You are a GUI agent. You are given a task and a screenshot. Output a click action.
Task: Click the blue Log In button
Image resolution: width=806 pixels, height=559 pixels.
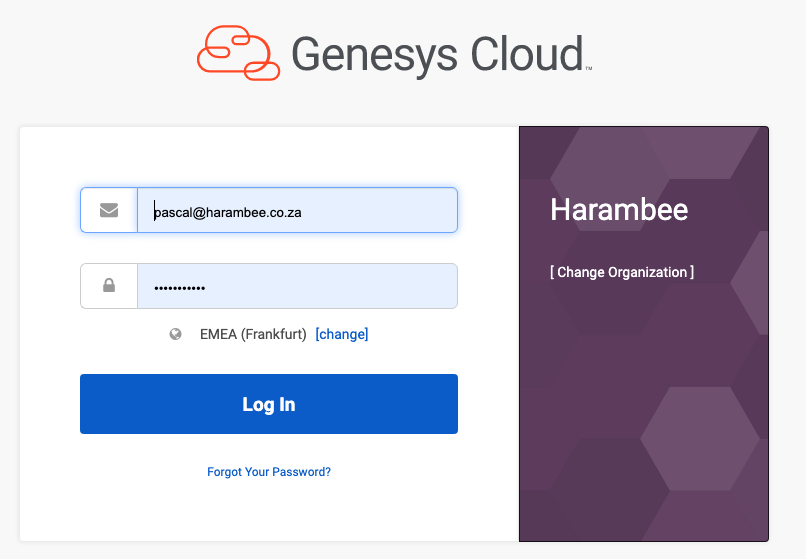click(x=269, y=404)
